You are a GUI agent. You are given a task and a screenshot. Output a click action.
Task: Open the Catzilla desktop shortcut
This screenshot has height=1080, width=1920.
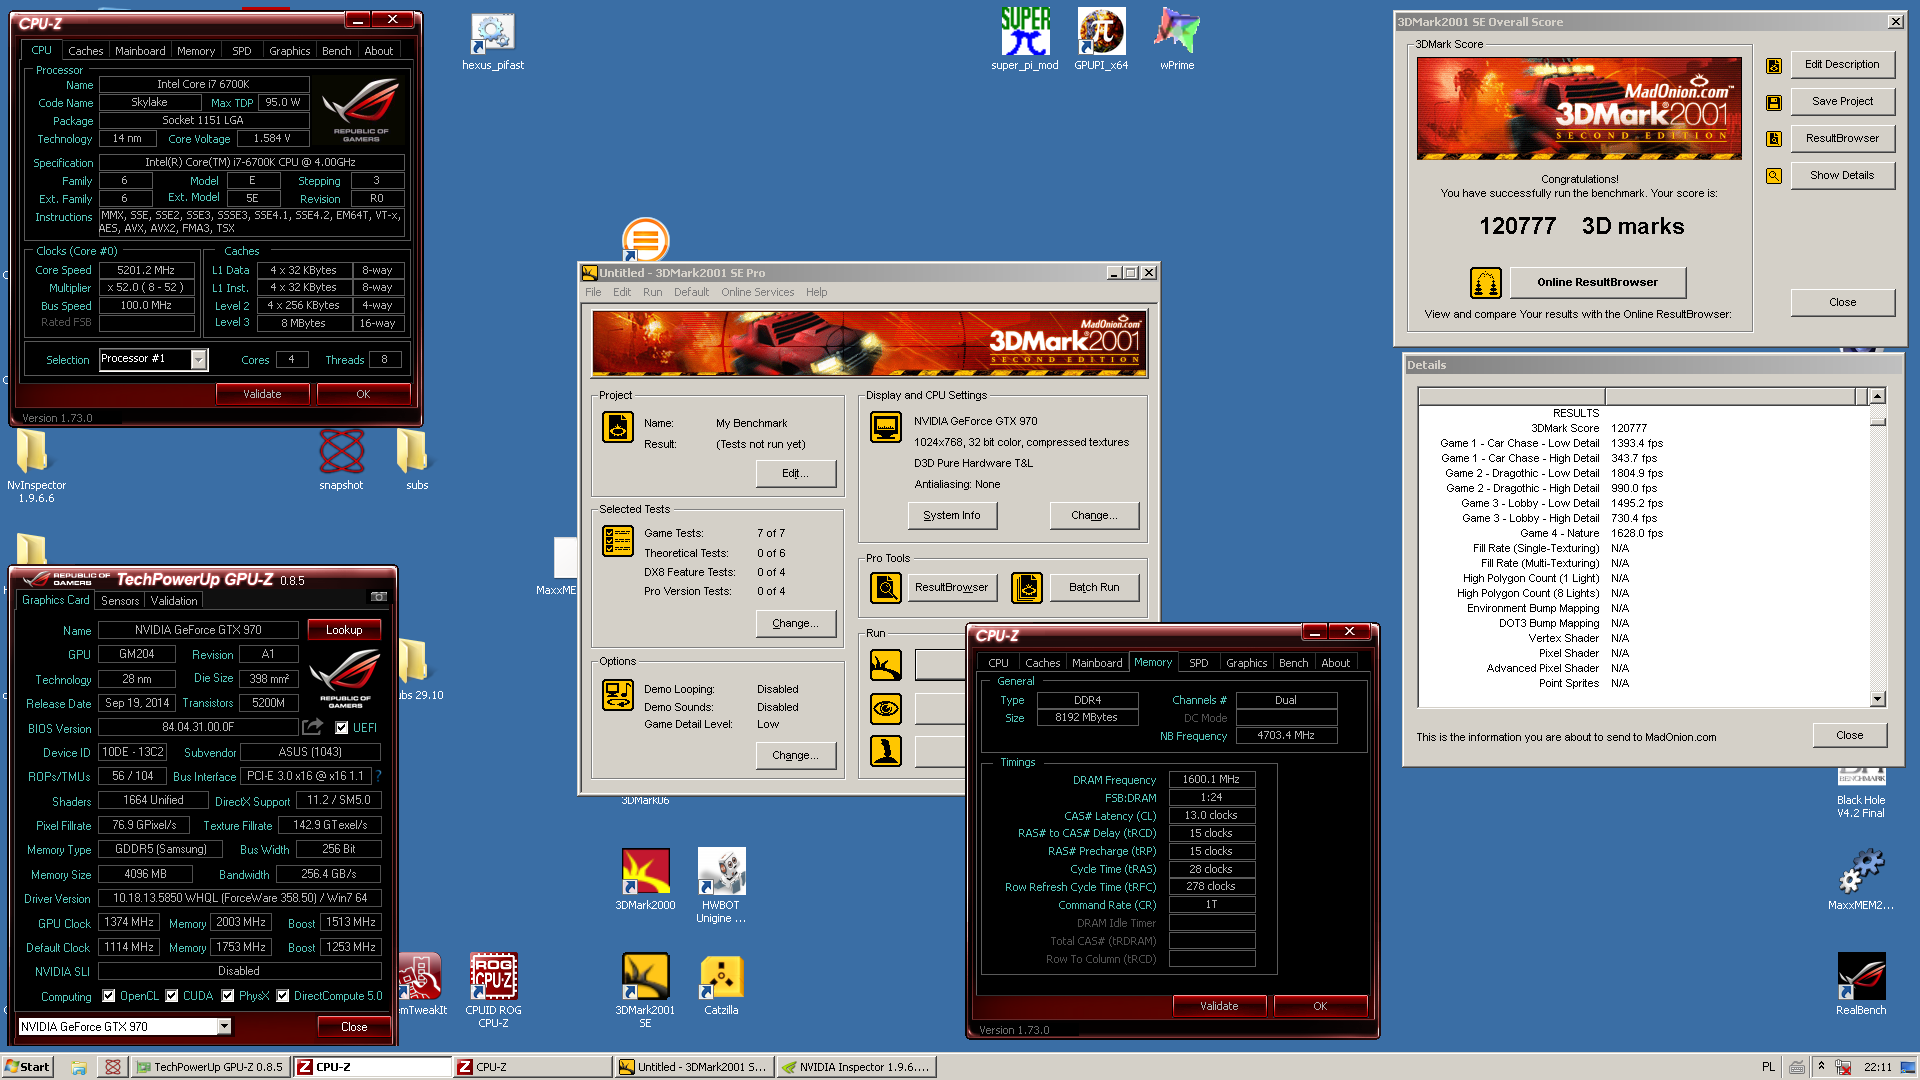pyautogui.click(x=721, y=986)
